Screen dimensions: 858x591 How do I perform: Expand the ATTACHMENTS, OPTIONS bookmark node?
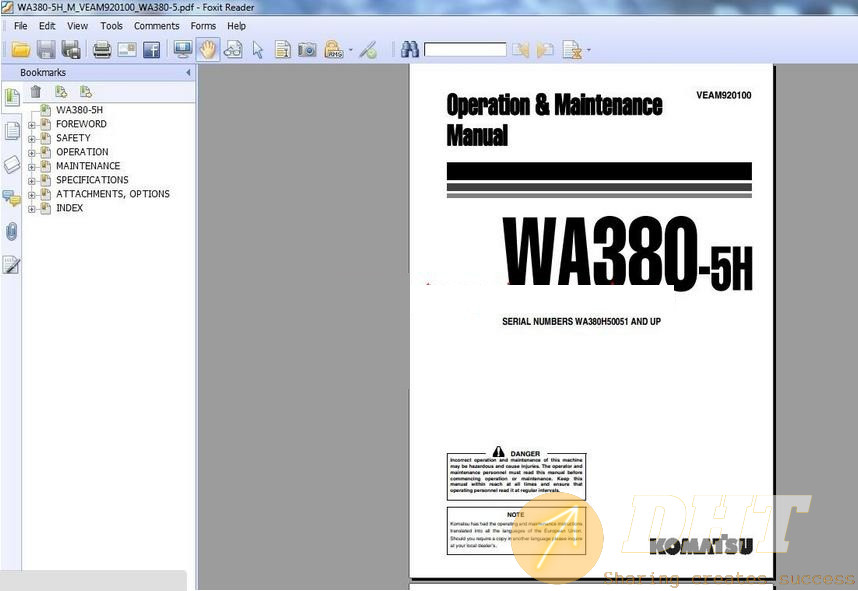pos(32,195)
